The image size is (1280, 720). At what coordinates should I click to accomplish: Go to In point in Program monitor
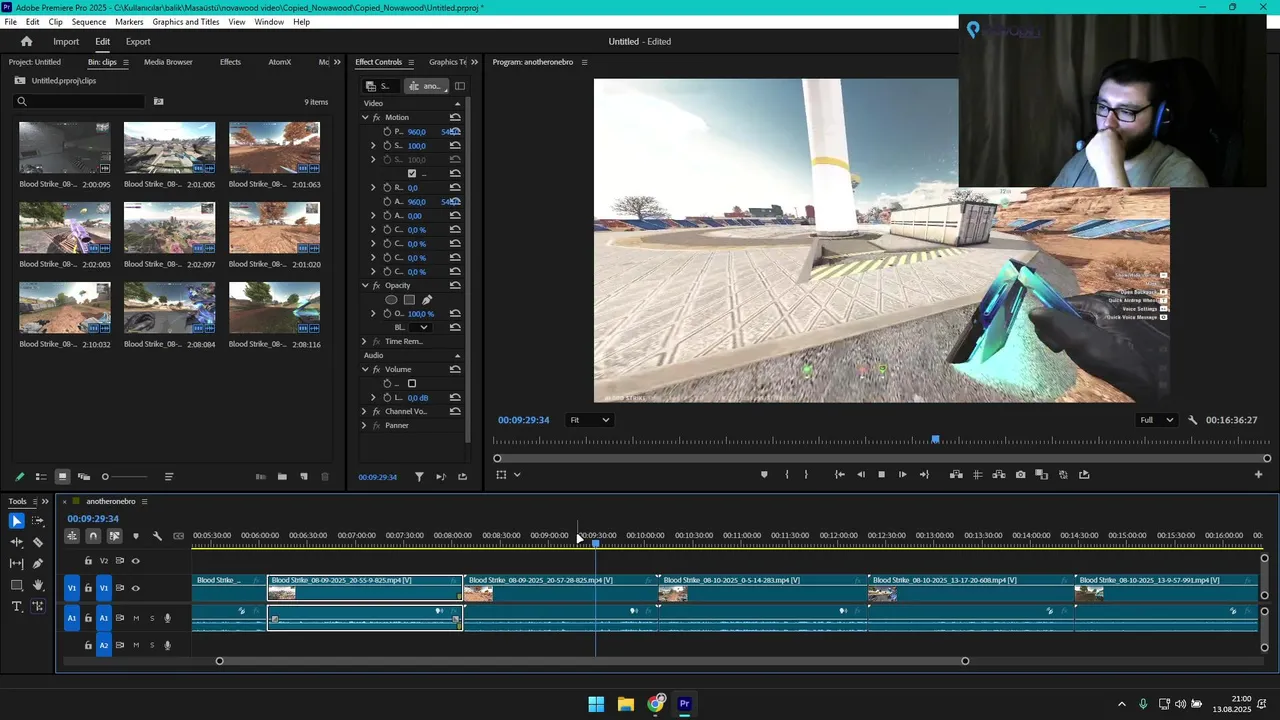(839, 475)
